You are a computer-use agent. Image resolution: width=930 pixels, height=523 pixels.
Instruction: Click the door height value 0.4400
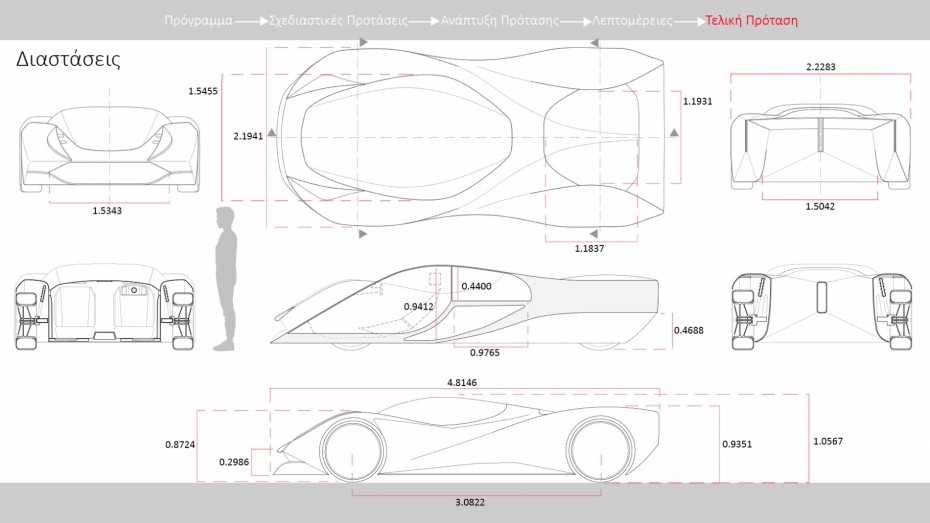(476, 286)
